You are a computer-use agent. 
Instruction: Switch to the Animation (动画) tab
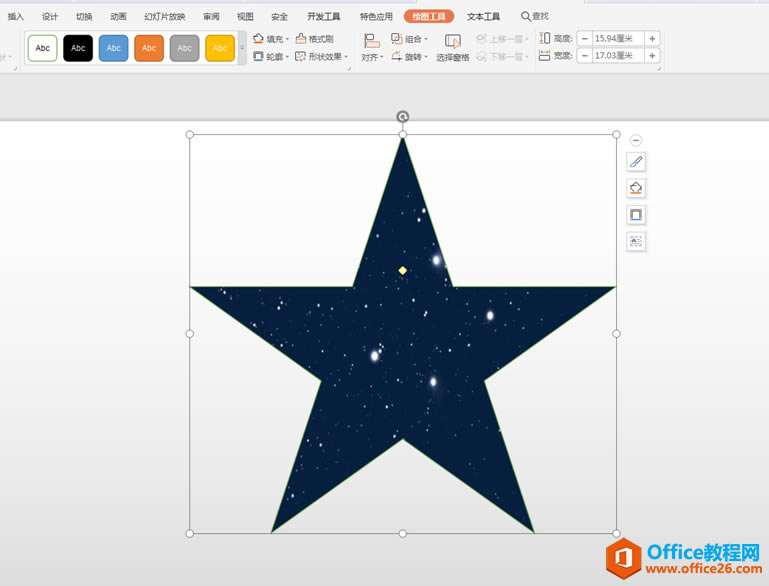click(x=118, y=17)
